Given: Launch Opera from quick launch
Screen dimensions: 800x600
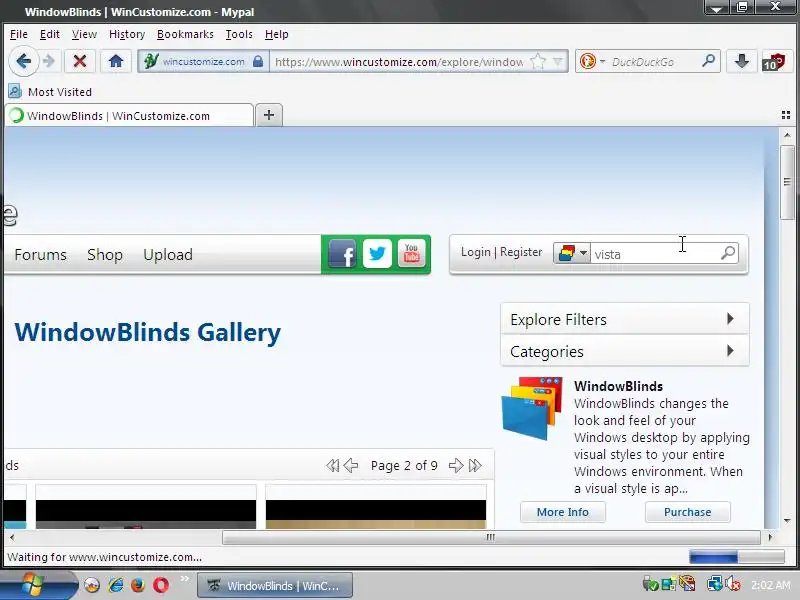Looking at the screenshot, I should (160, 585).
